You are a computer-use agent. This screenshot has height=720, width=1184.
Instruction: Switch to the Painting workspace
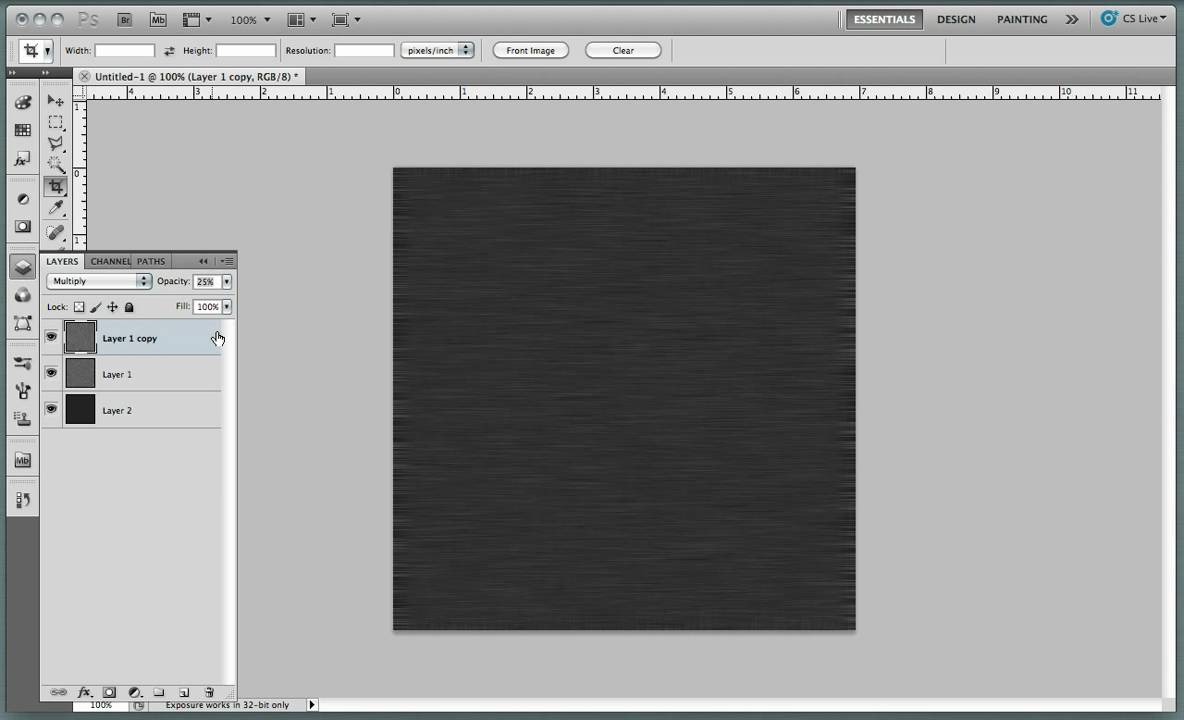click(1022, 20)
